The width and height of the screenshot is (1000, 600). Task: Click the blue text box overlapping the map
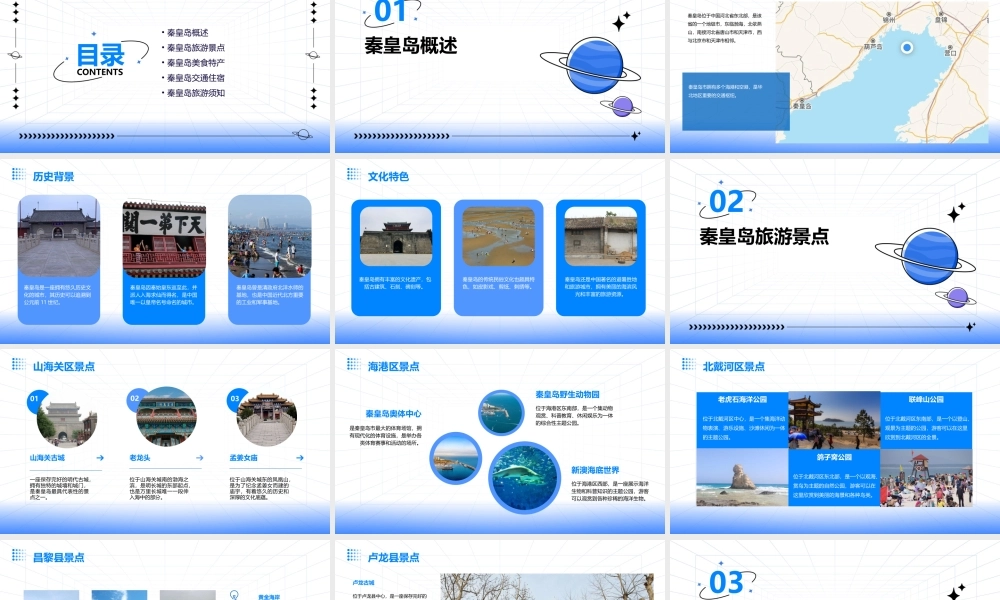tap(736, 101)
